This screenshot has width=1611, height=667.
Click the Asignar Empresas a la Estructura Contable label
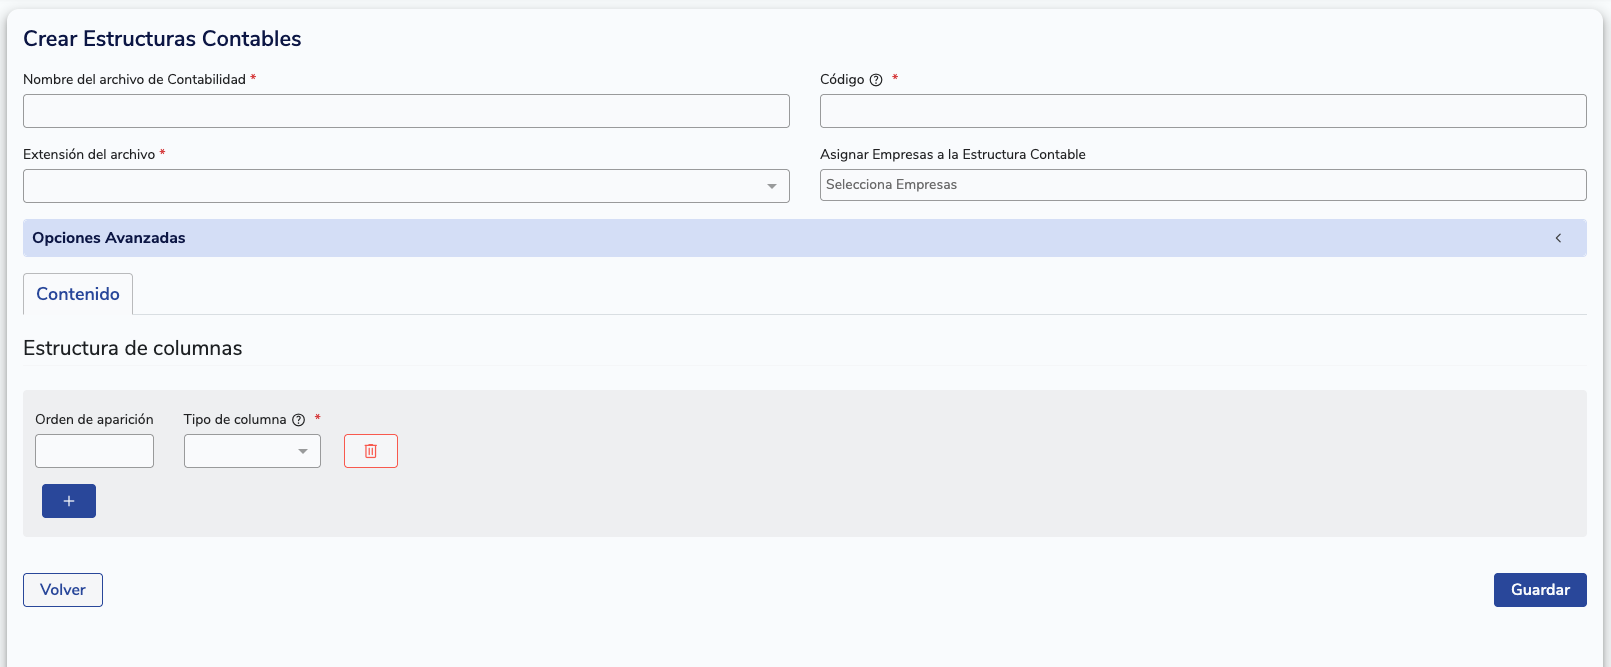[952, 154]
